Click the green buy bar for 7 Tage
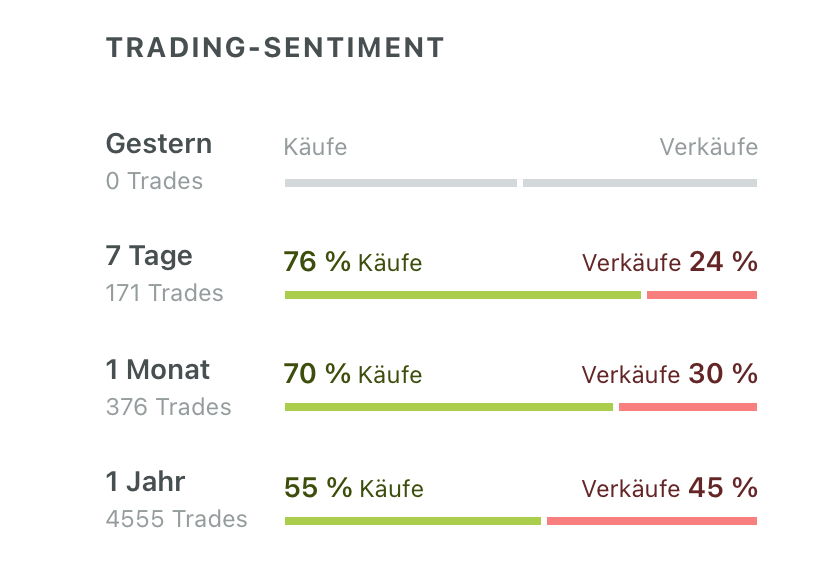 click(462, 295)
